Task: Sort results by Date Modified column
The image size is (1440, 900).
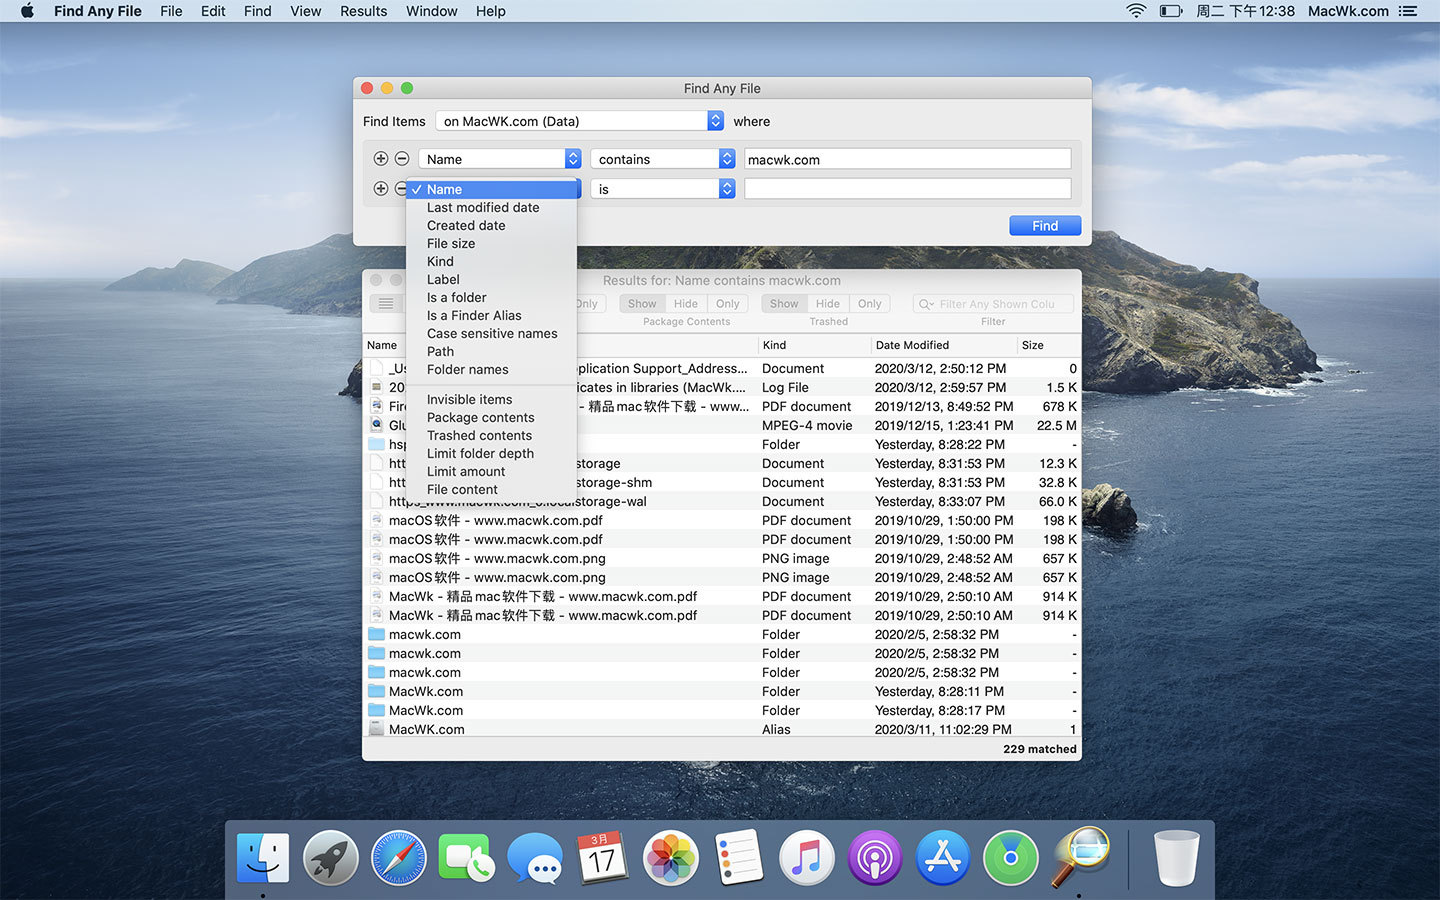Action: pos(912,345)
